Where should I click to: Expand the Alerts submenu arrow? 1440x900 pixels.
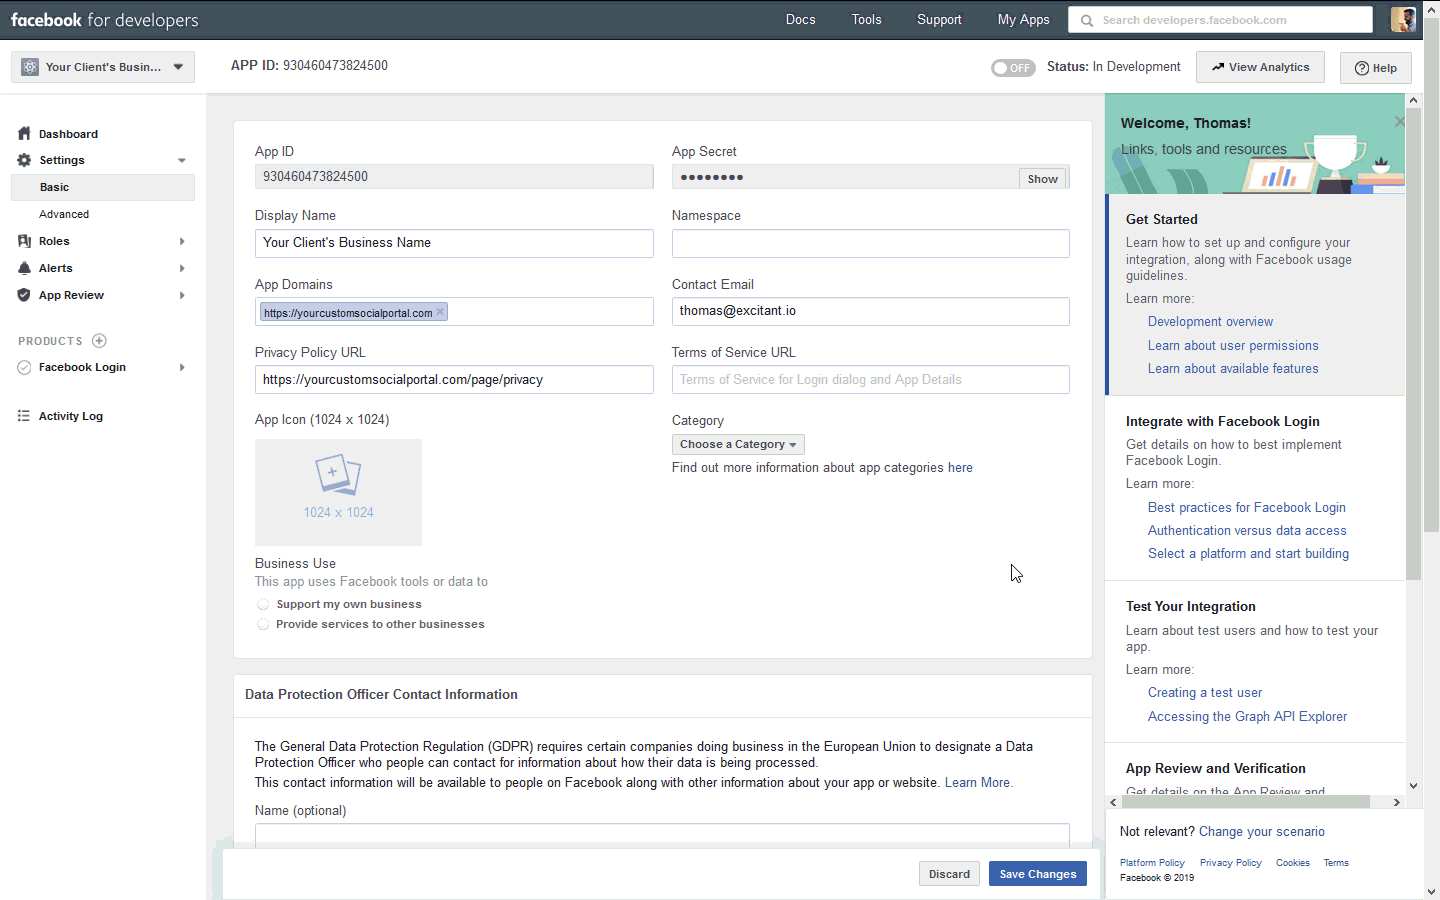182,268
